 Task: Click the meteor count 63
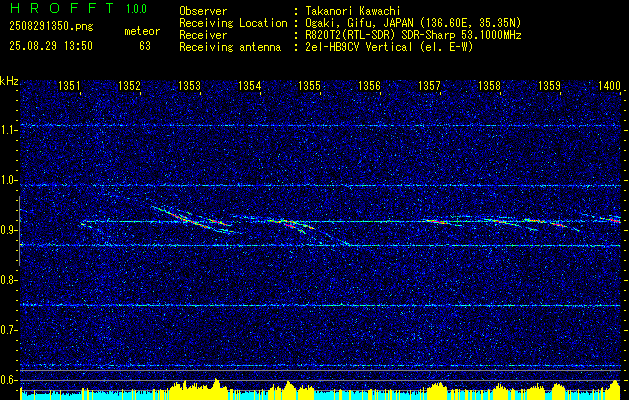pos(145,46)
